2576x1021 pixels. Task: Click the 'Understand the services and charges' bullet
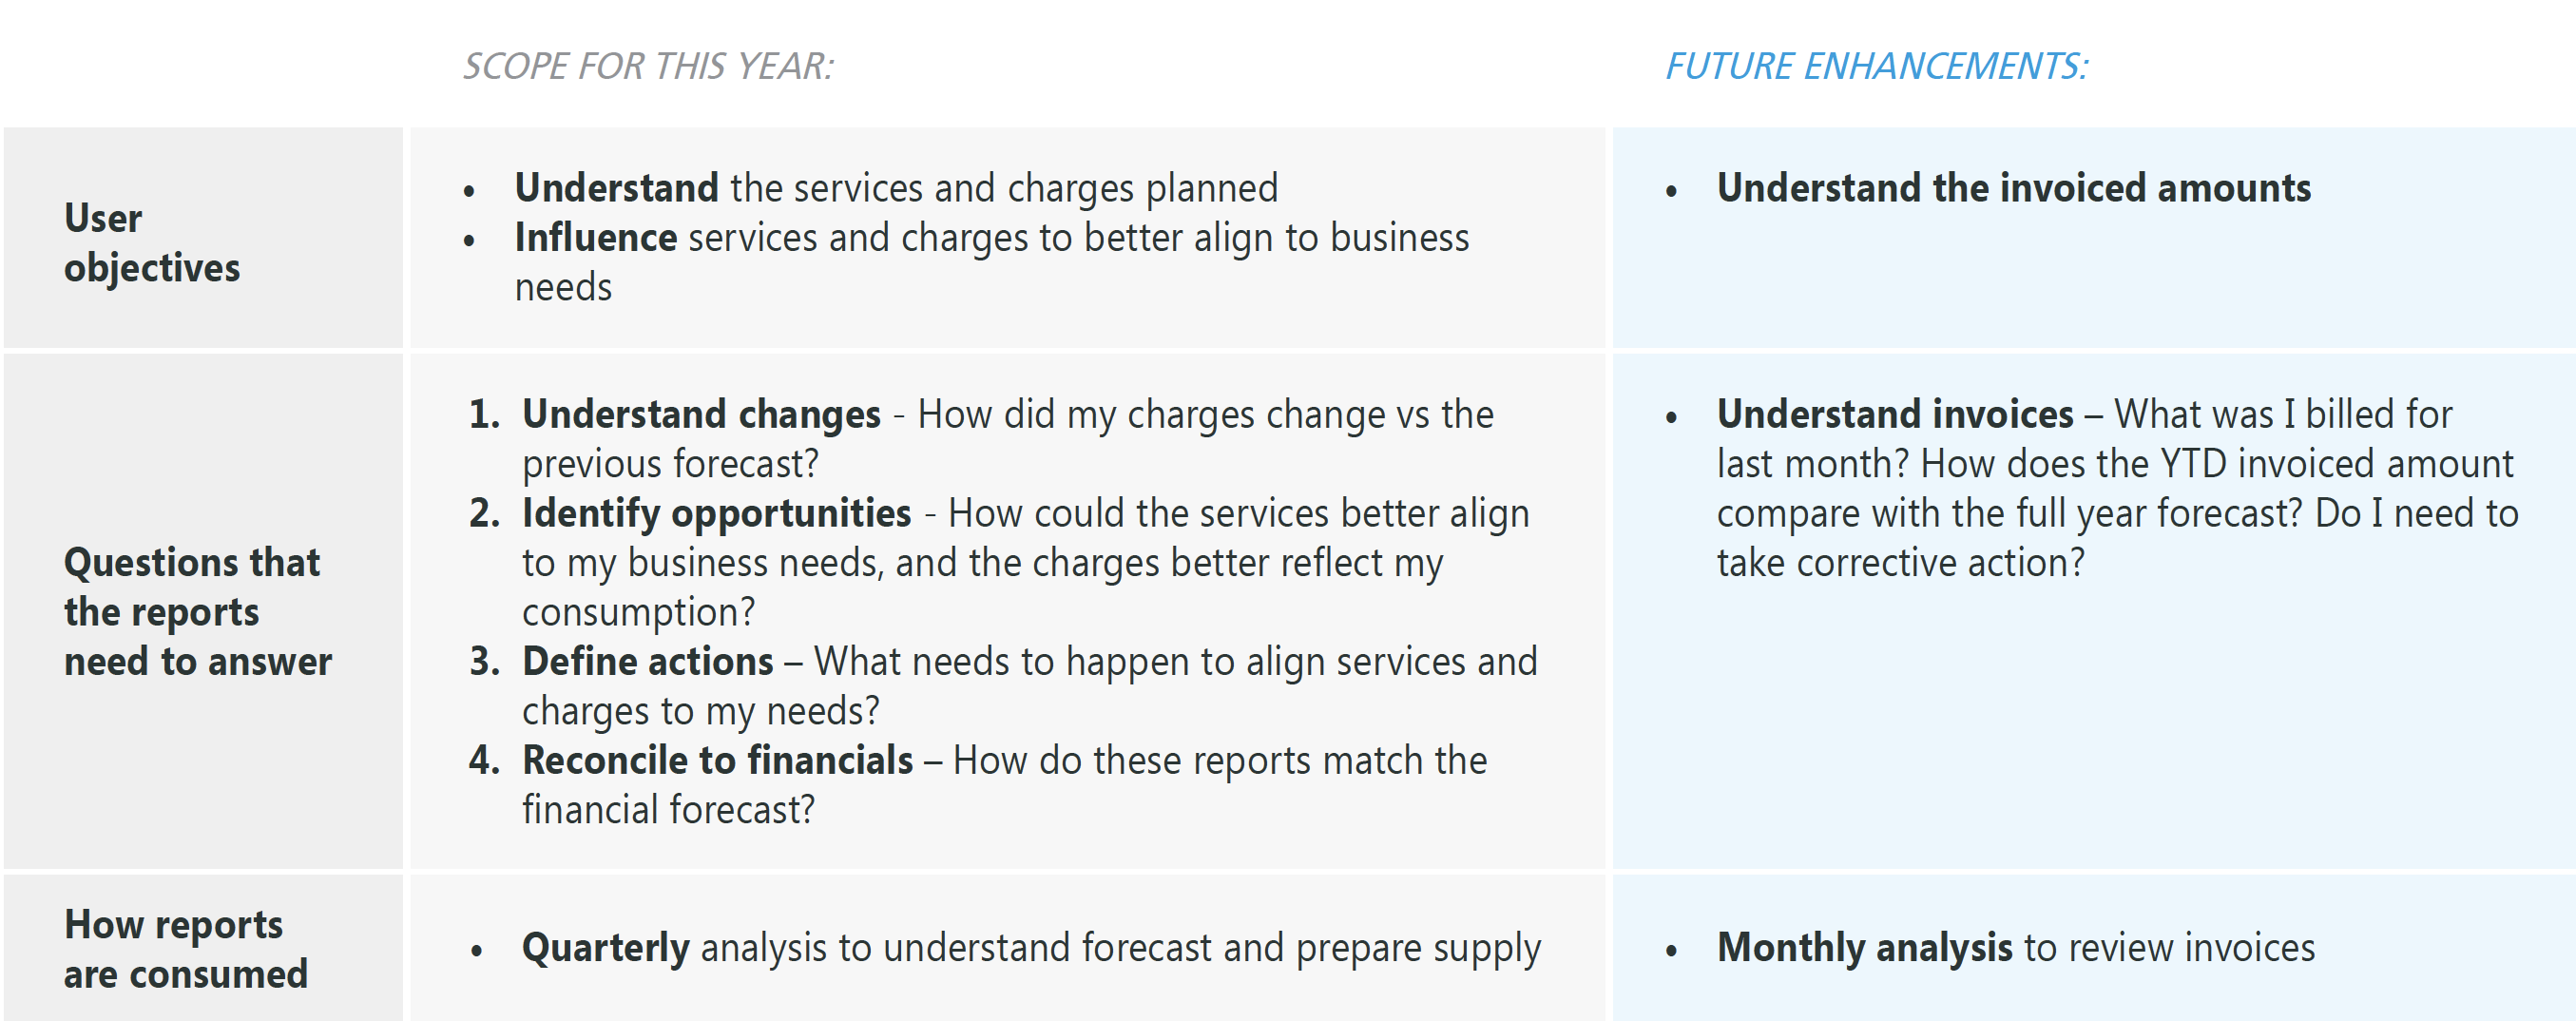click(895, 188)
